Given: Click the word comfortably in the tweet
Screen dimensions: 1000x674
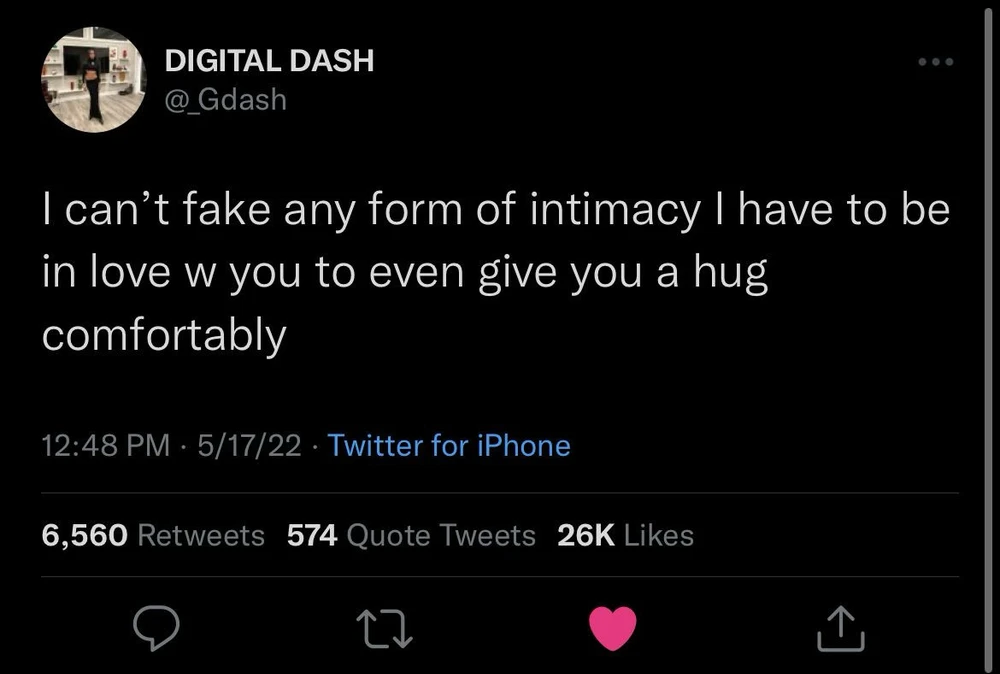Looking at the screenshot, I should 165,336.
